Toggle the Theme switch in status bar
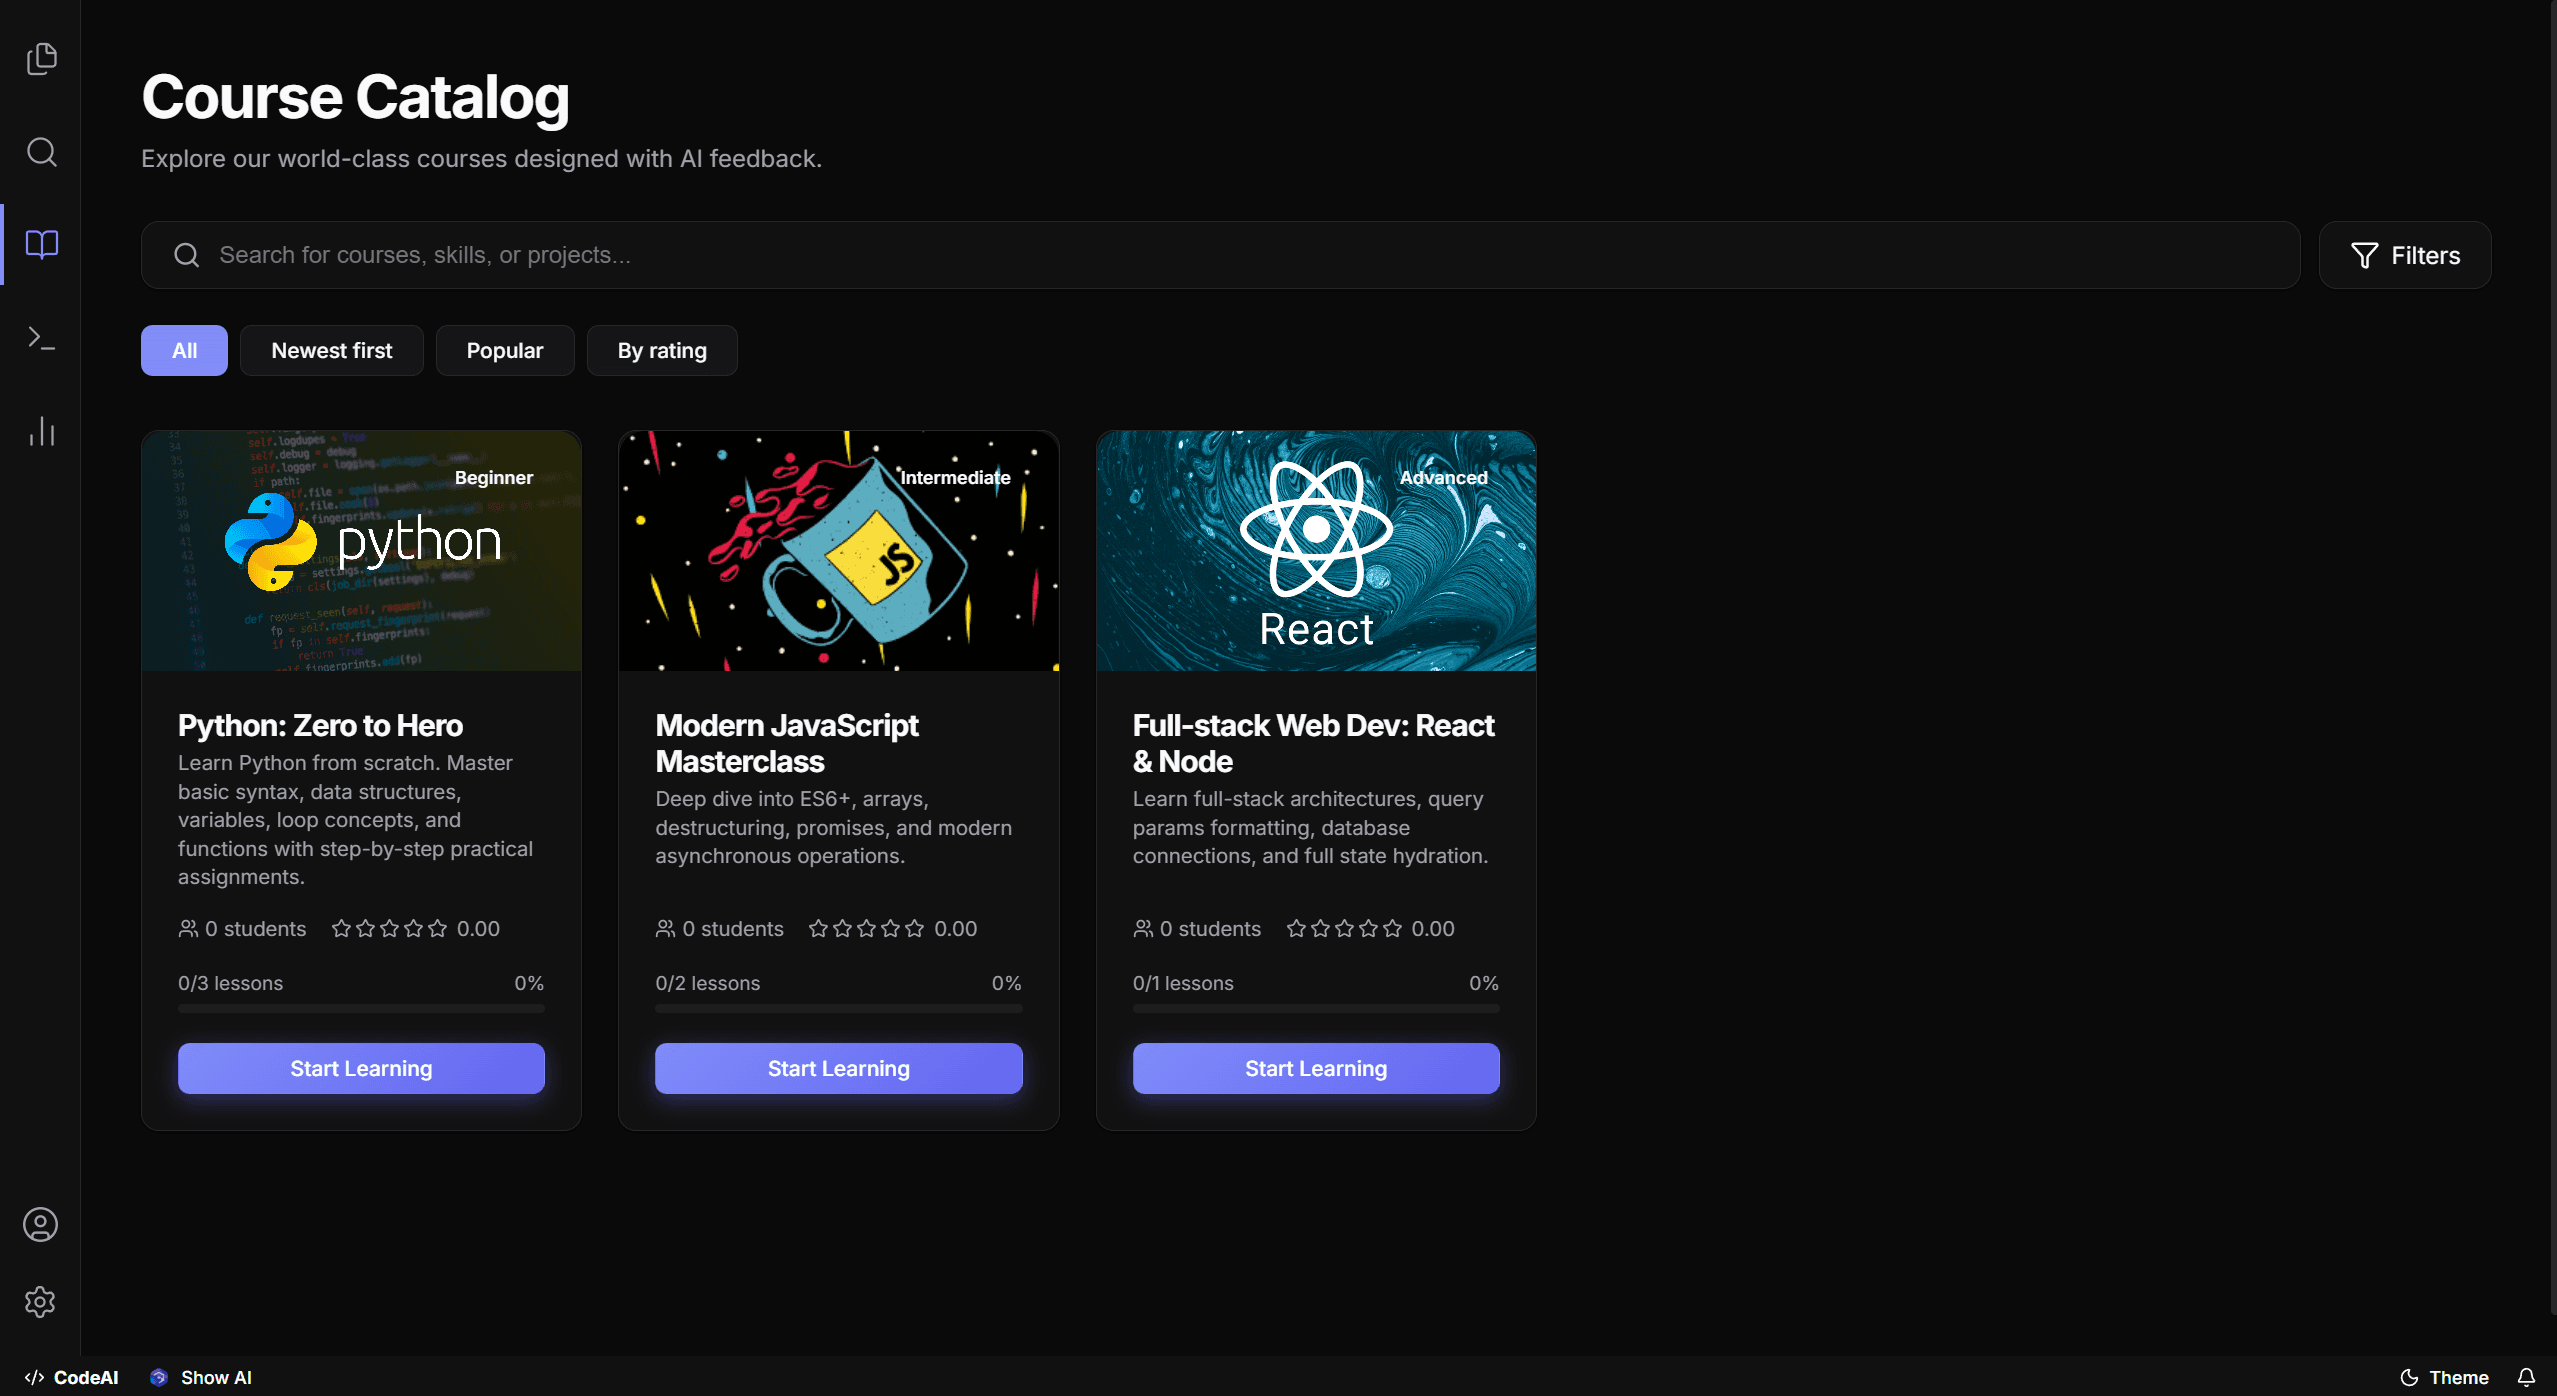The height and width of the screenshot is (1396, 2557). [2444, 1377]
